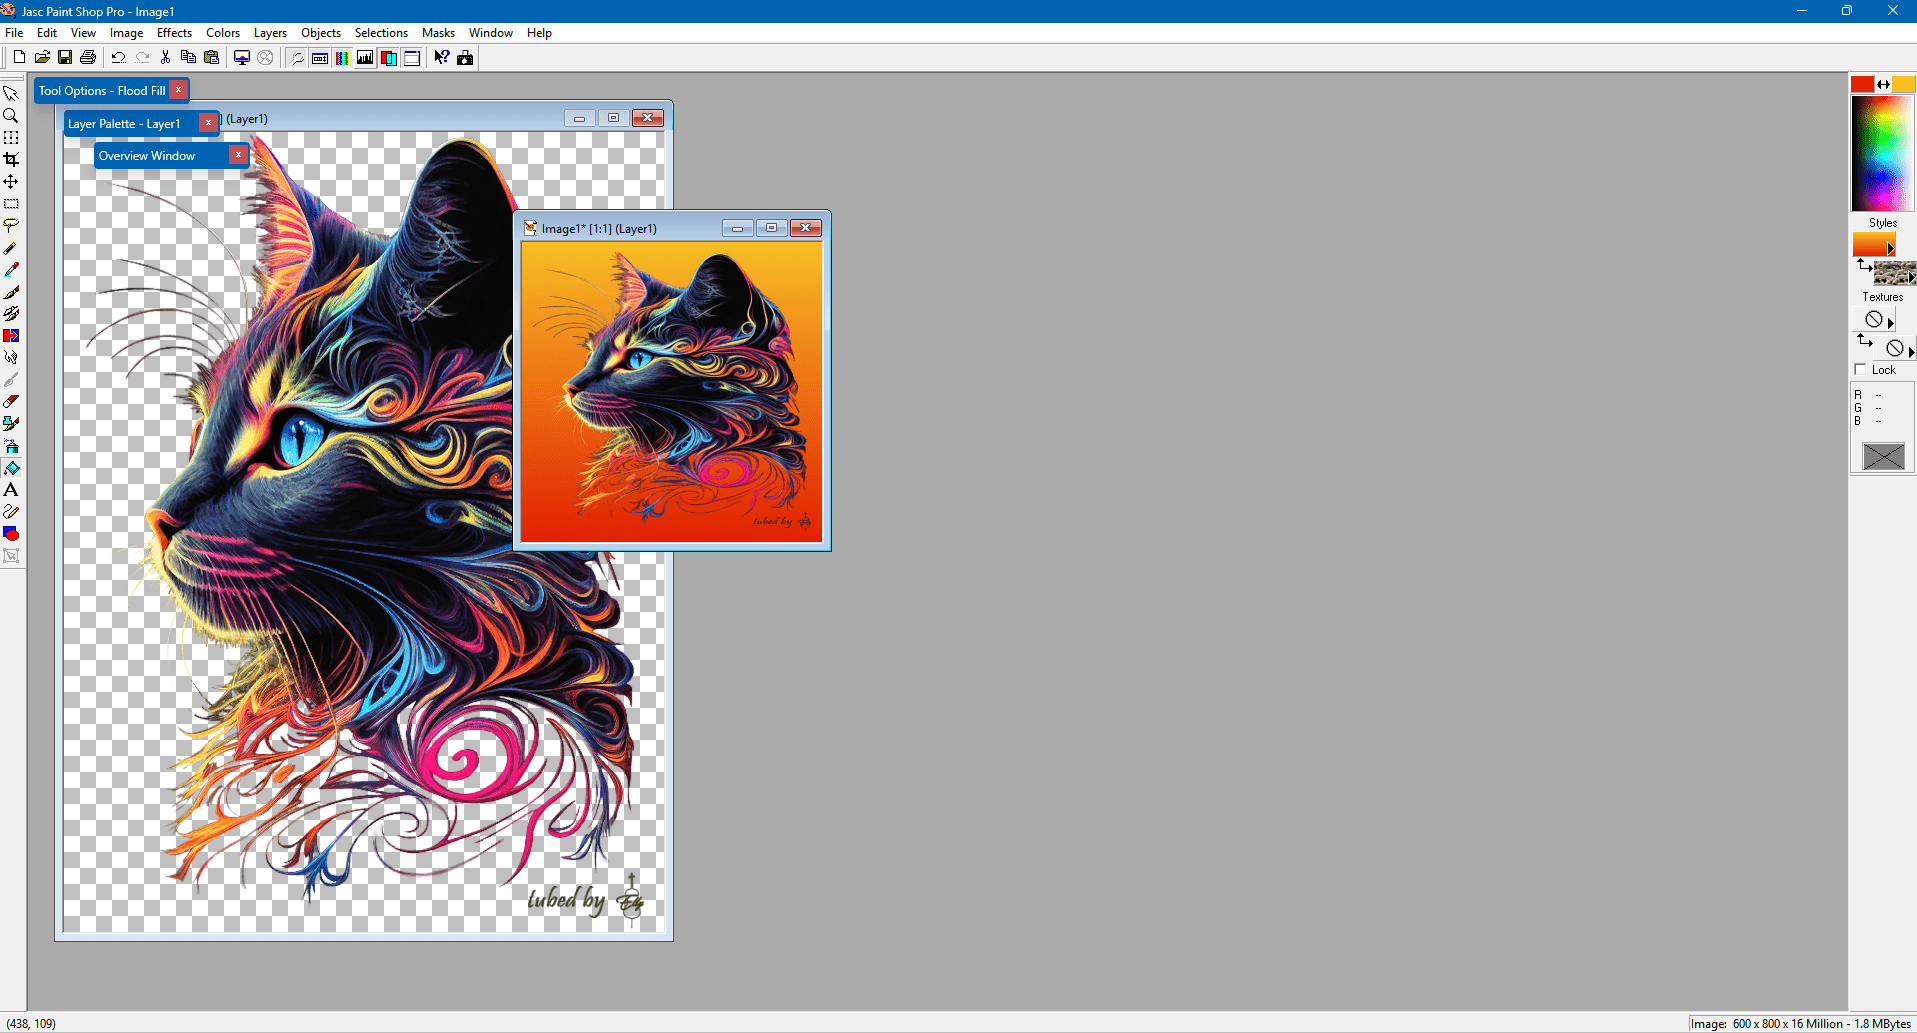Swap foreground and background styles arrow
This screenshot has width=1917, height=1033.
(x=1864, y=265)
